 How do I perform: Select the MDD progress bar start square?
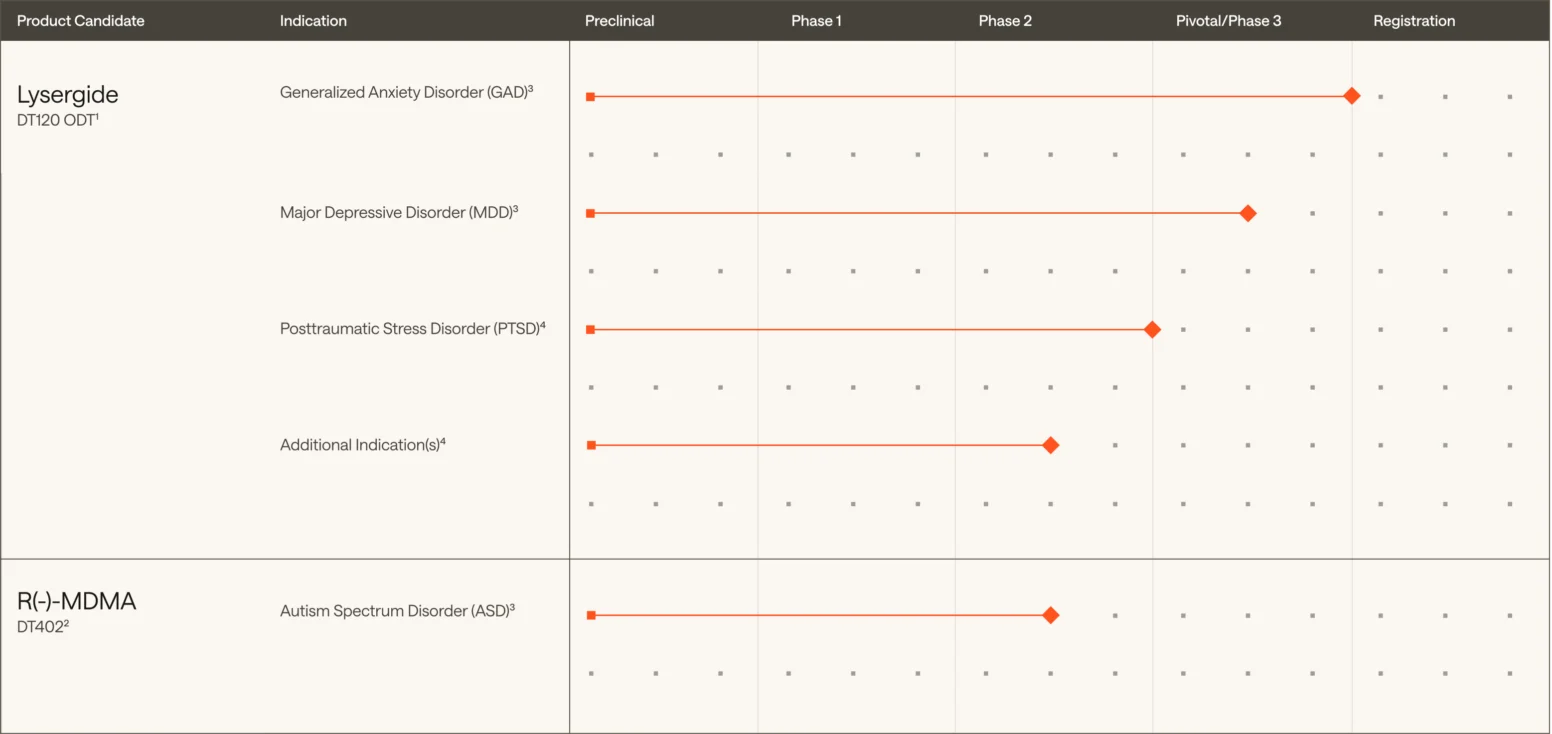[591, 213]
